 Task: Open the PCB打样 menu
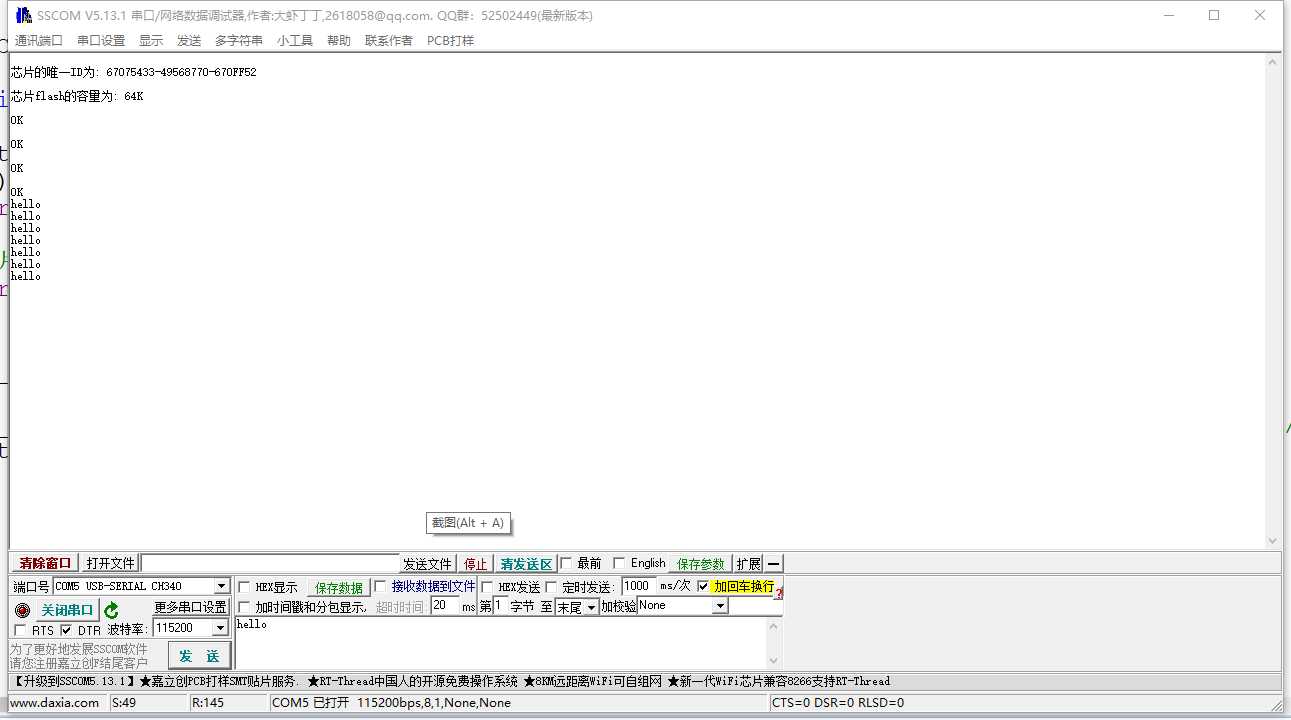tap(450, 41)
